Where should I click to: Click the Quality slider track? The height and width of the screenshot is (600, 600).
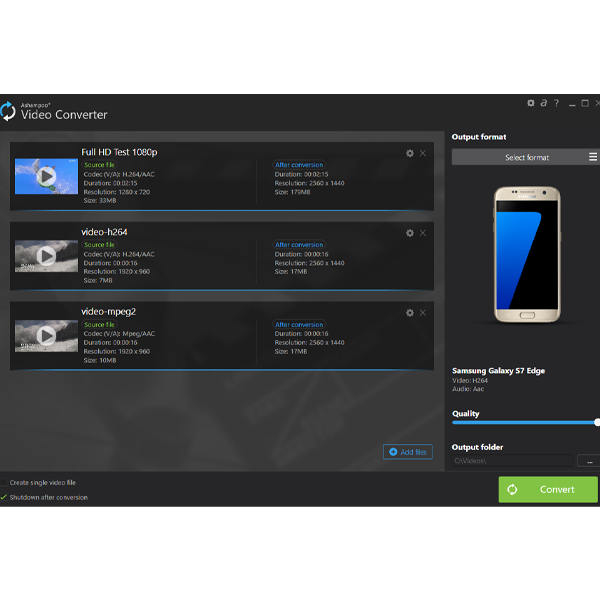[x=524, y=422]
